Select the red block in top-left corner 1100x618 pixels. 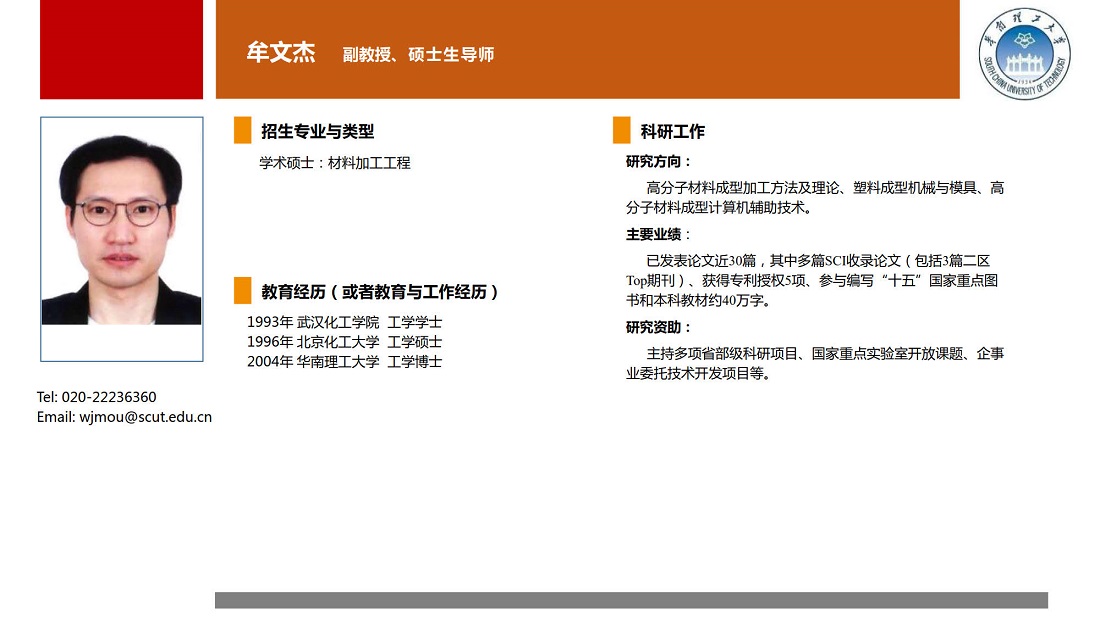pyautogui.click(x=121, y=49)
